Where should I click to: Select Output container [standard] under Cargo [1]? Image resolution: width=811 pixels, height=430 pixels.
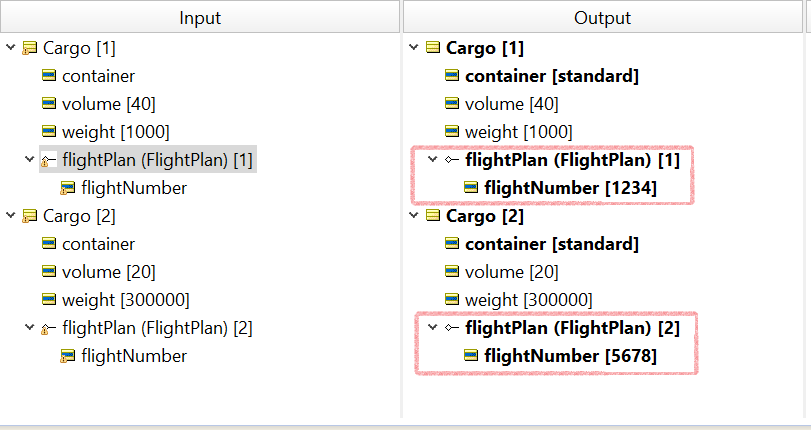coord(552,76)
